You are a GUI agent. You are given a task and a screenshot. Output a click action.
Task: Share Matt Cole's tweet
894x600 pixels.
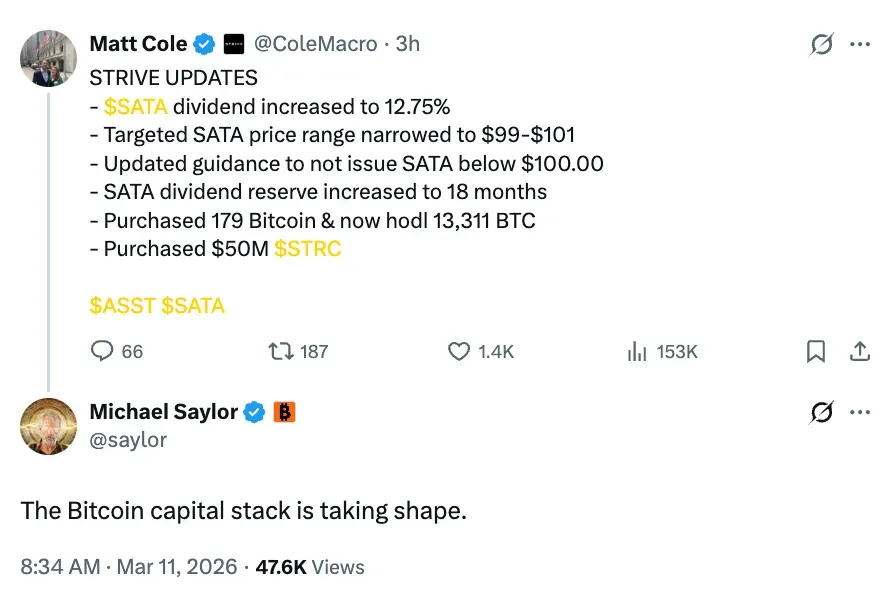(x=859, y=351)
